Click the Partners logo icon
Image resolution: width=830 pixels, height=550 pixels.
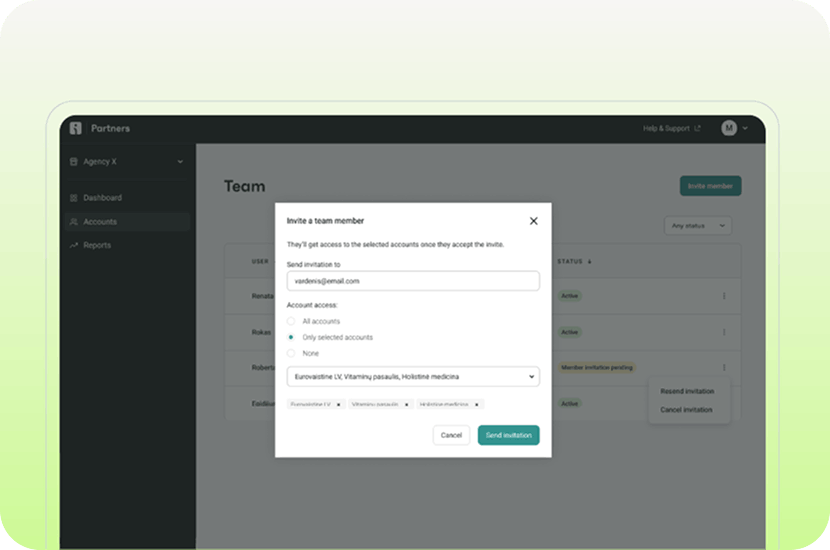pos(76,128)
